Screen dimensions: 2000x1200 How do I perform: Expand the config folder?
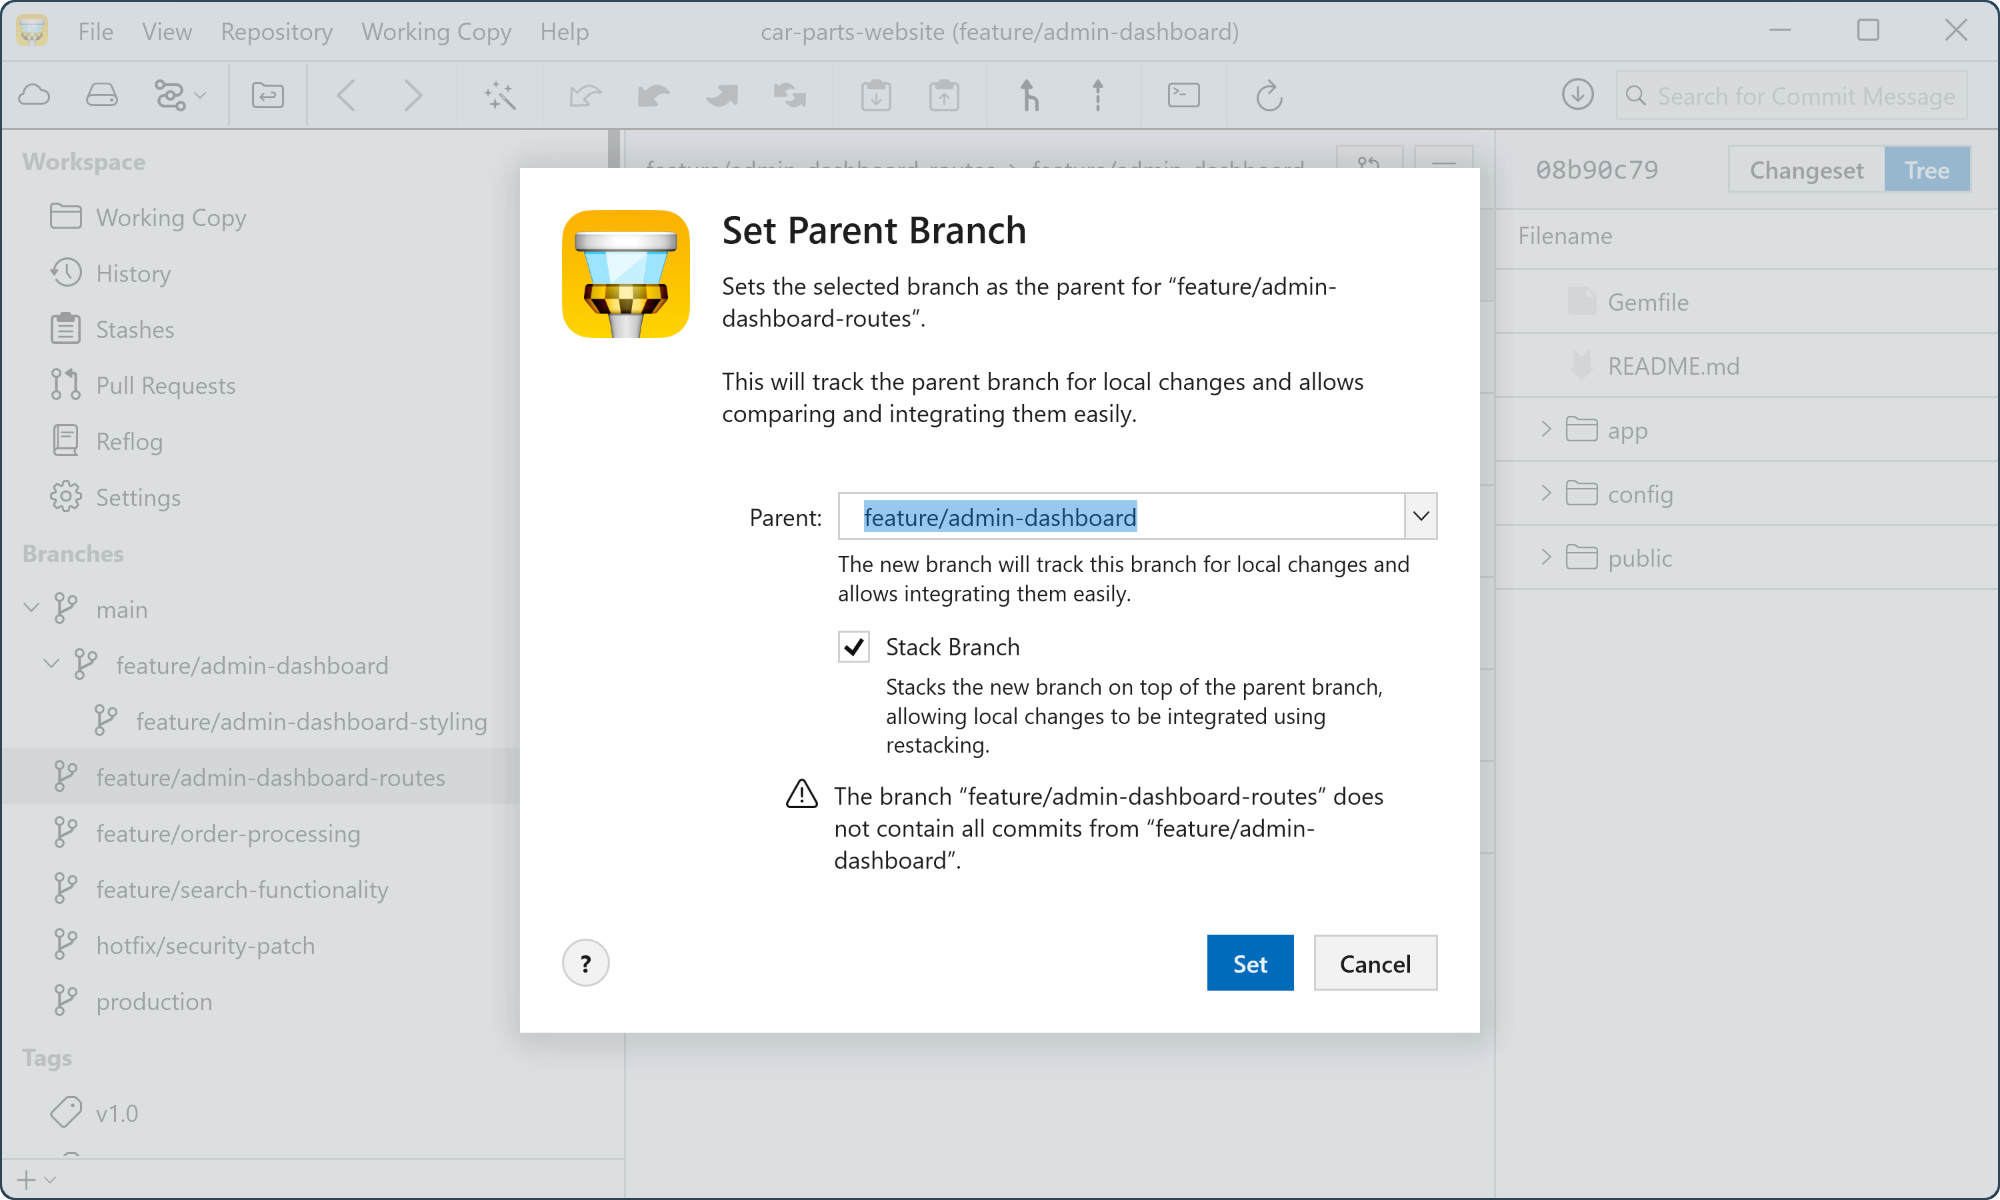tap(1546, 493)
